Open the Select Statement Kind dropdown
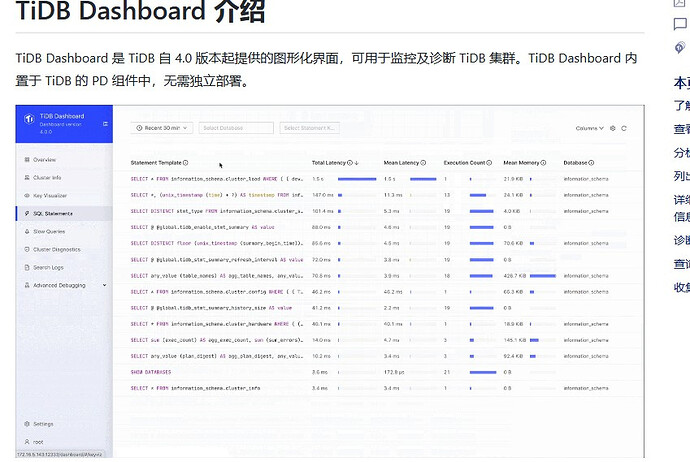The image size is (690, 462). click(309, 128)
